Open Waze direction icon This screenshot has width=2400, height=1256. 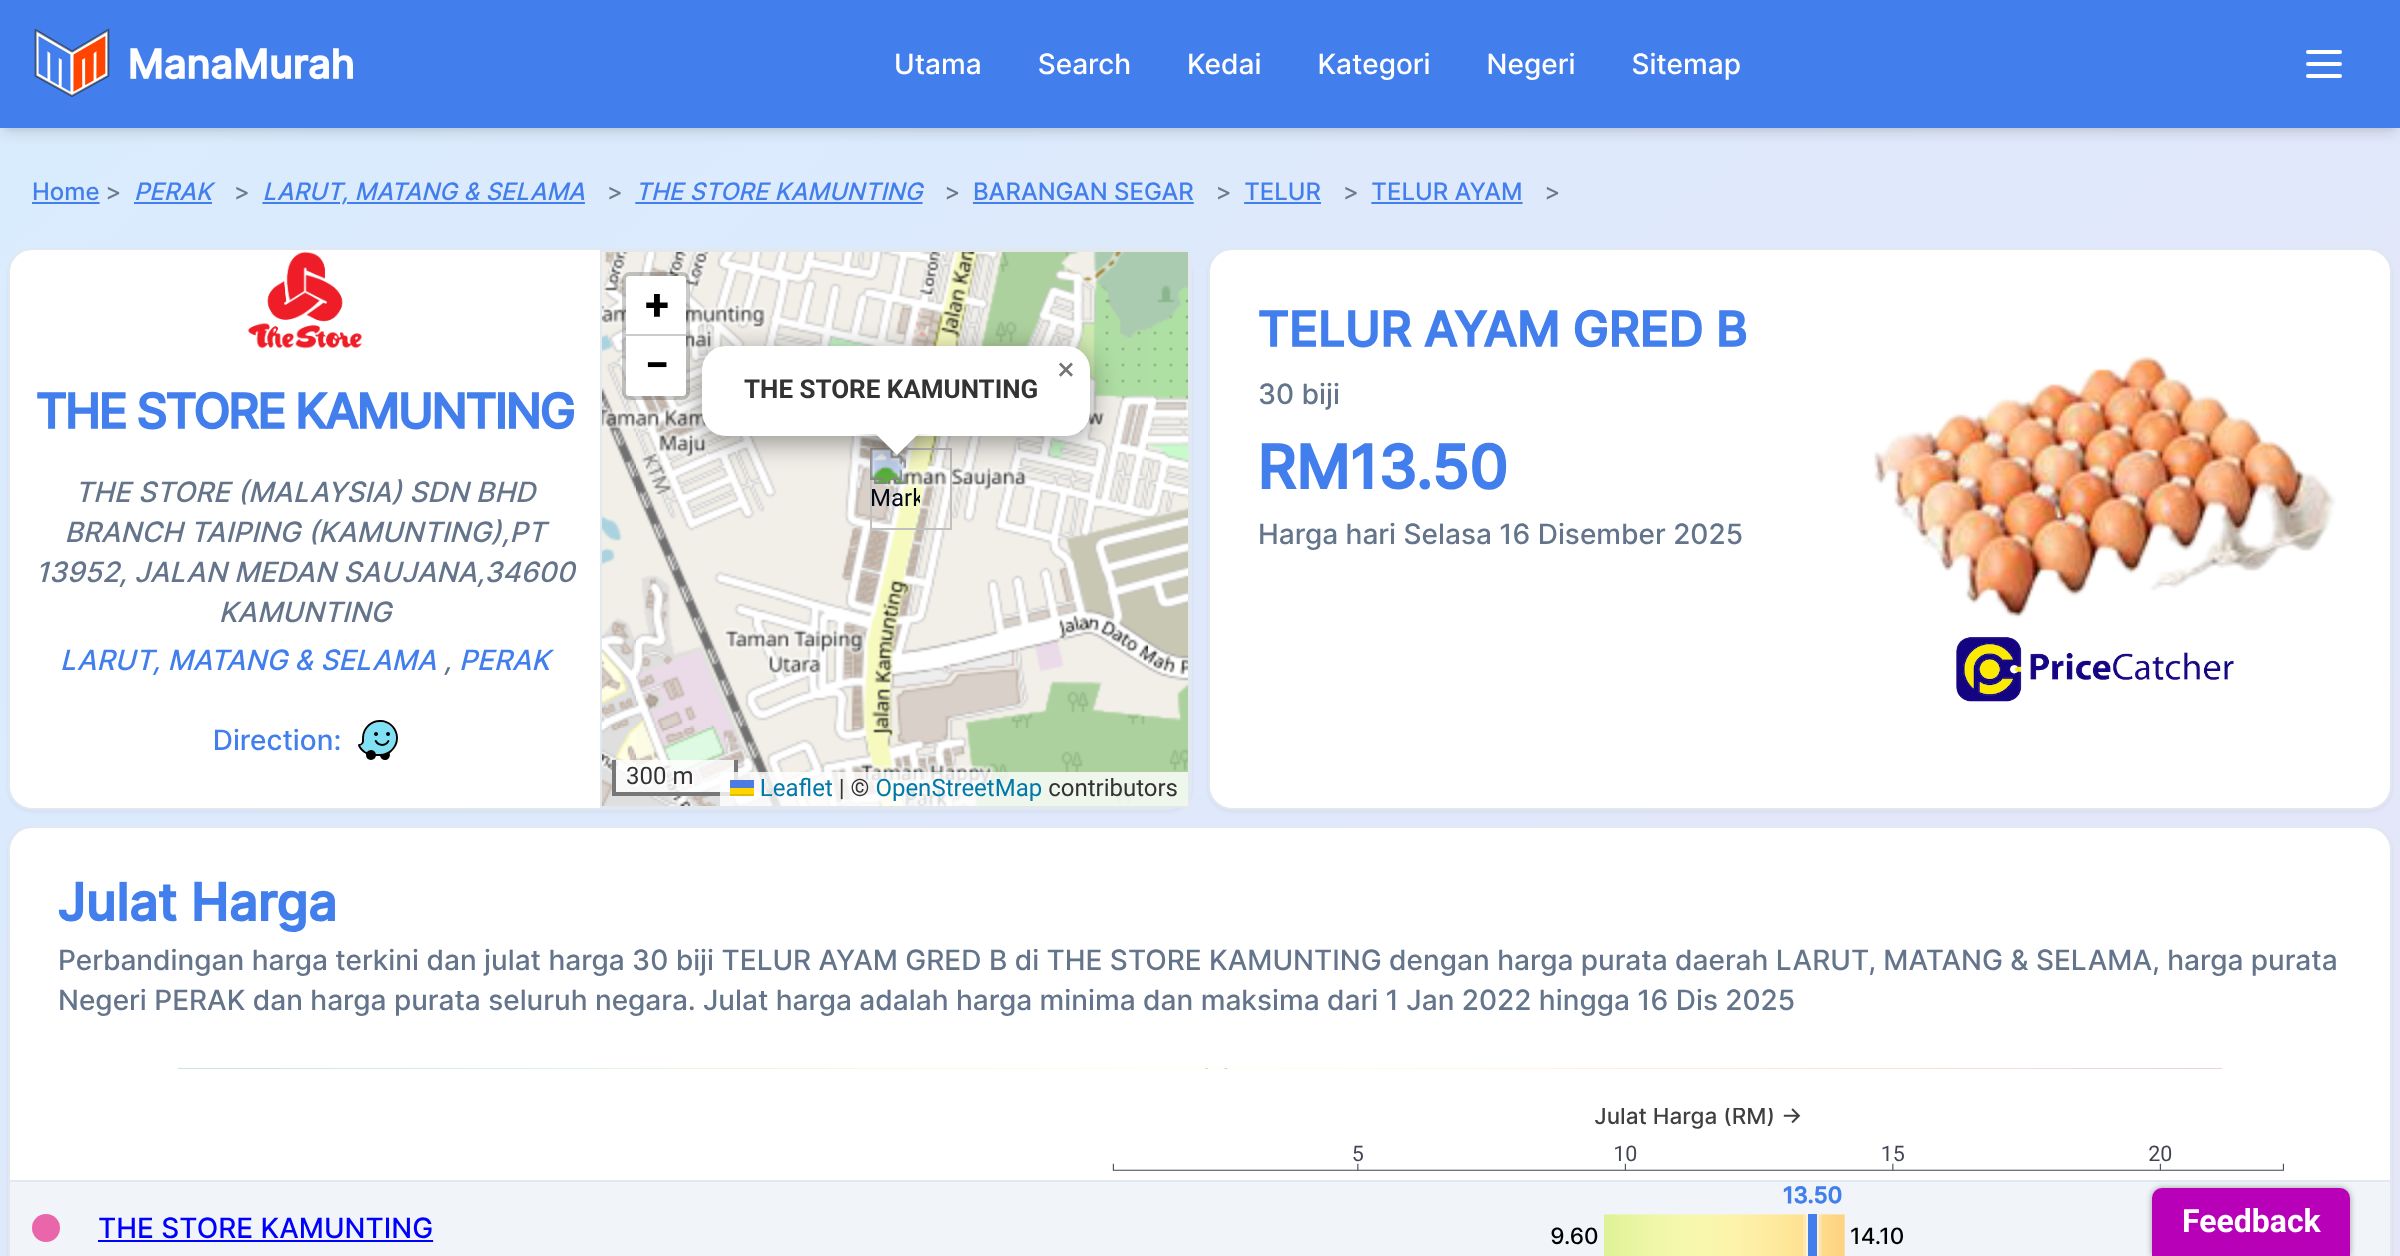pyautogui.click(x=378, y=740)
